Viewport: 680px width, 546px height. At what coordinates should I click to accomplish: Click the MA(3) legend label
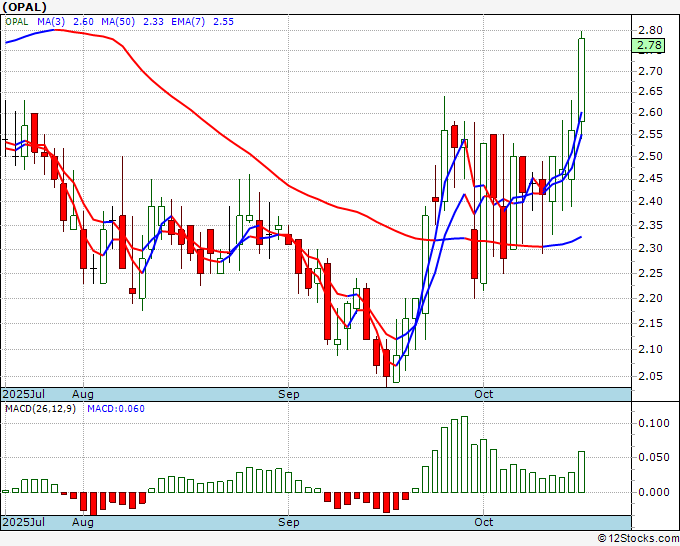pos(51,22)
